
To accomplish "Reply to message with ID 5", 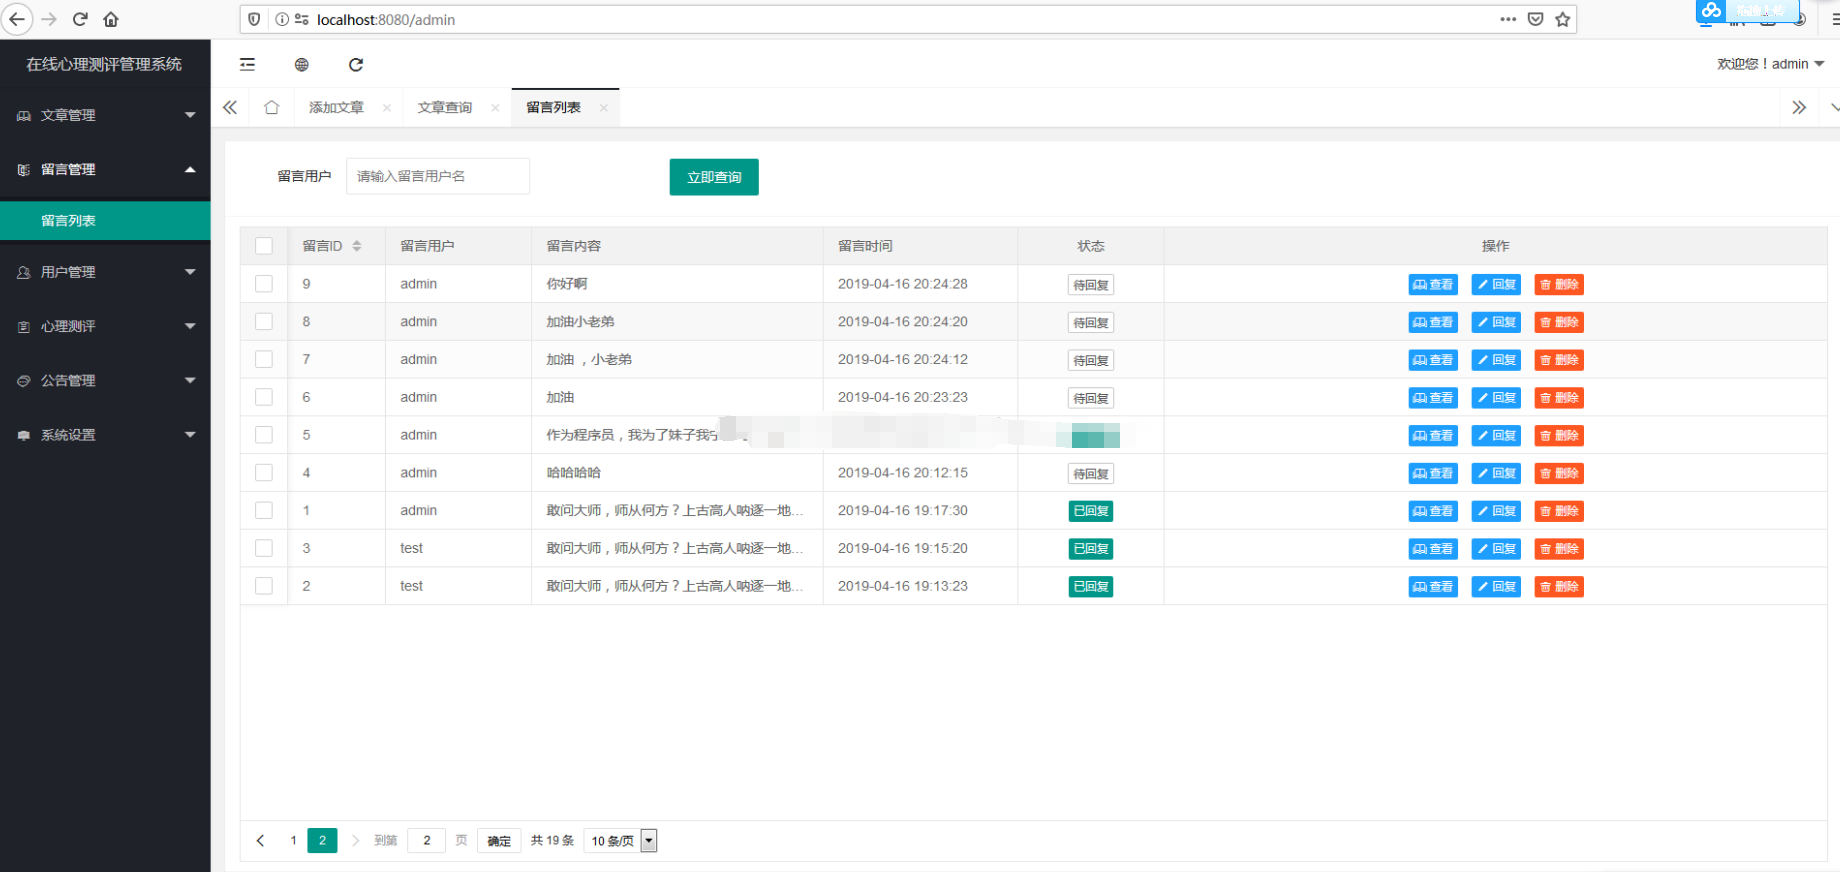I will pyautogui.click(x=1496, y=436).
